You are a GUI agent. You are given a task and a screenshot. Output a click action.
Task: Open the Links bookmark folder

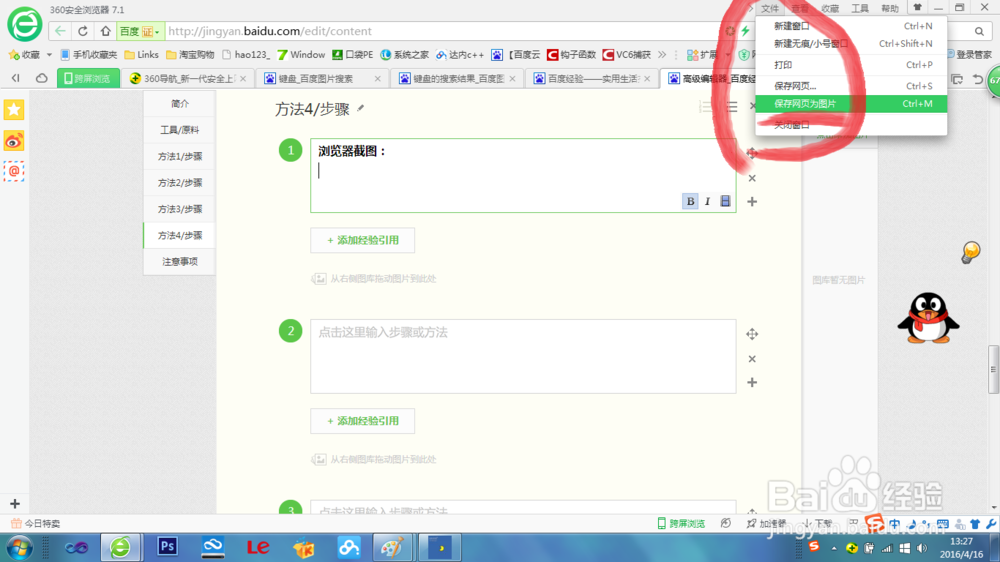[142, 55]
